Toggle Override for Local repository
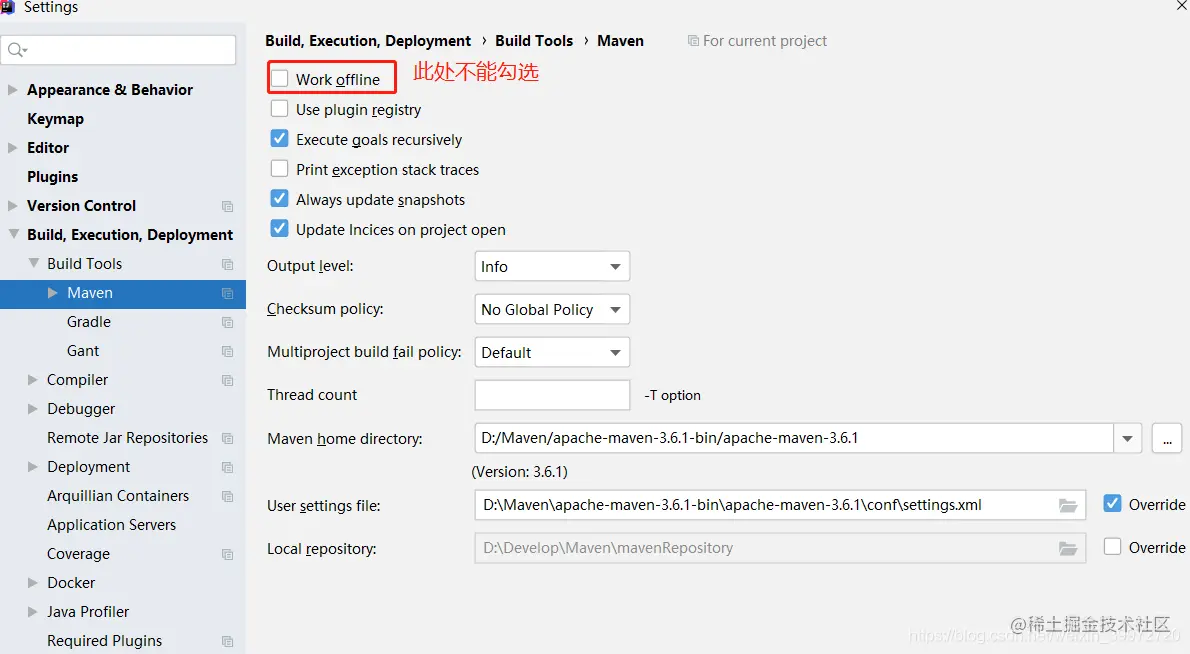Viewport: 1190px width, 654px height. coord(1112,547)
